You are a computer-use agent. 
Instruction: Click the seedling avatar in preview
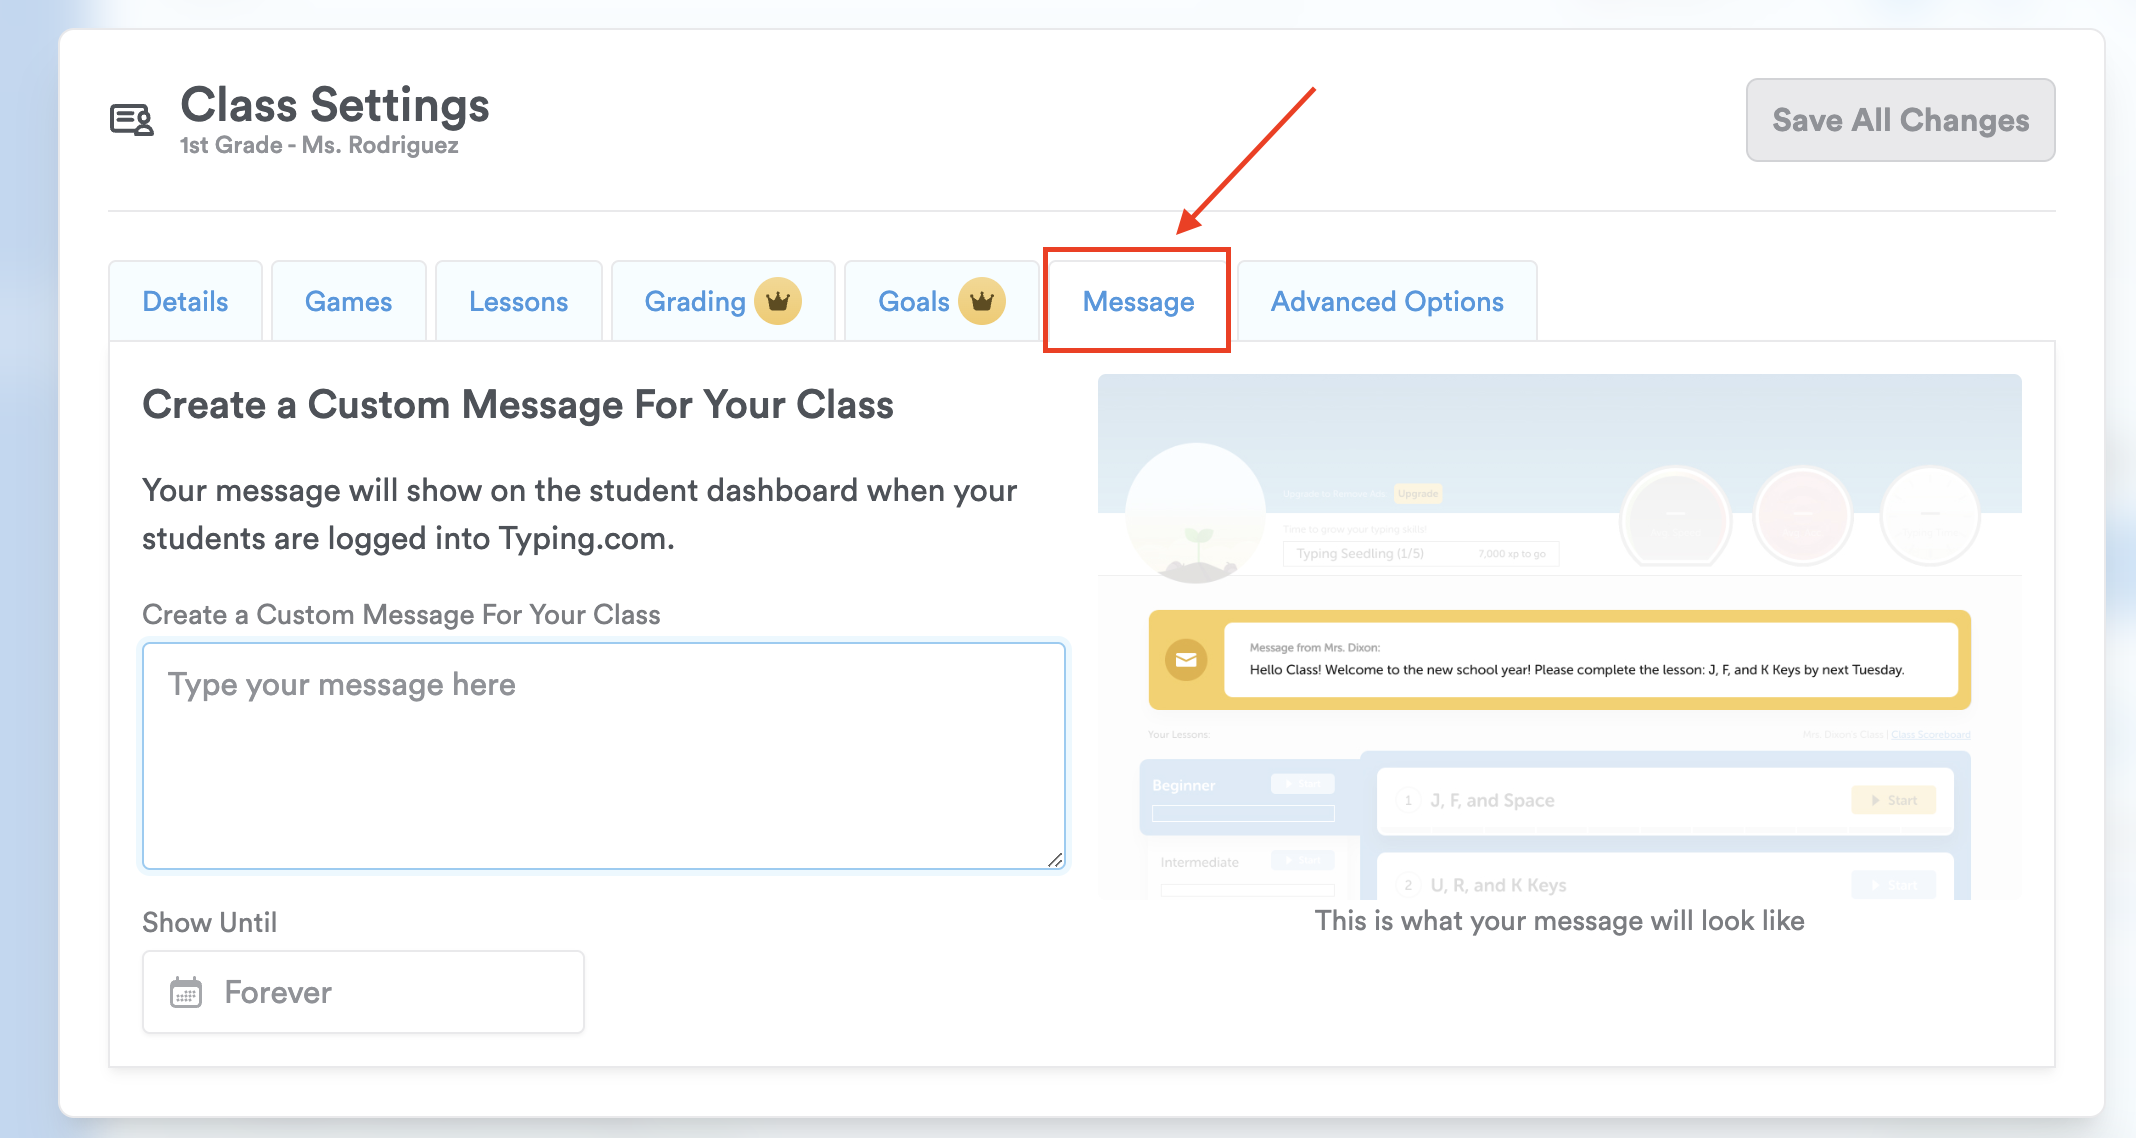(1196, 513)
